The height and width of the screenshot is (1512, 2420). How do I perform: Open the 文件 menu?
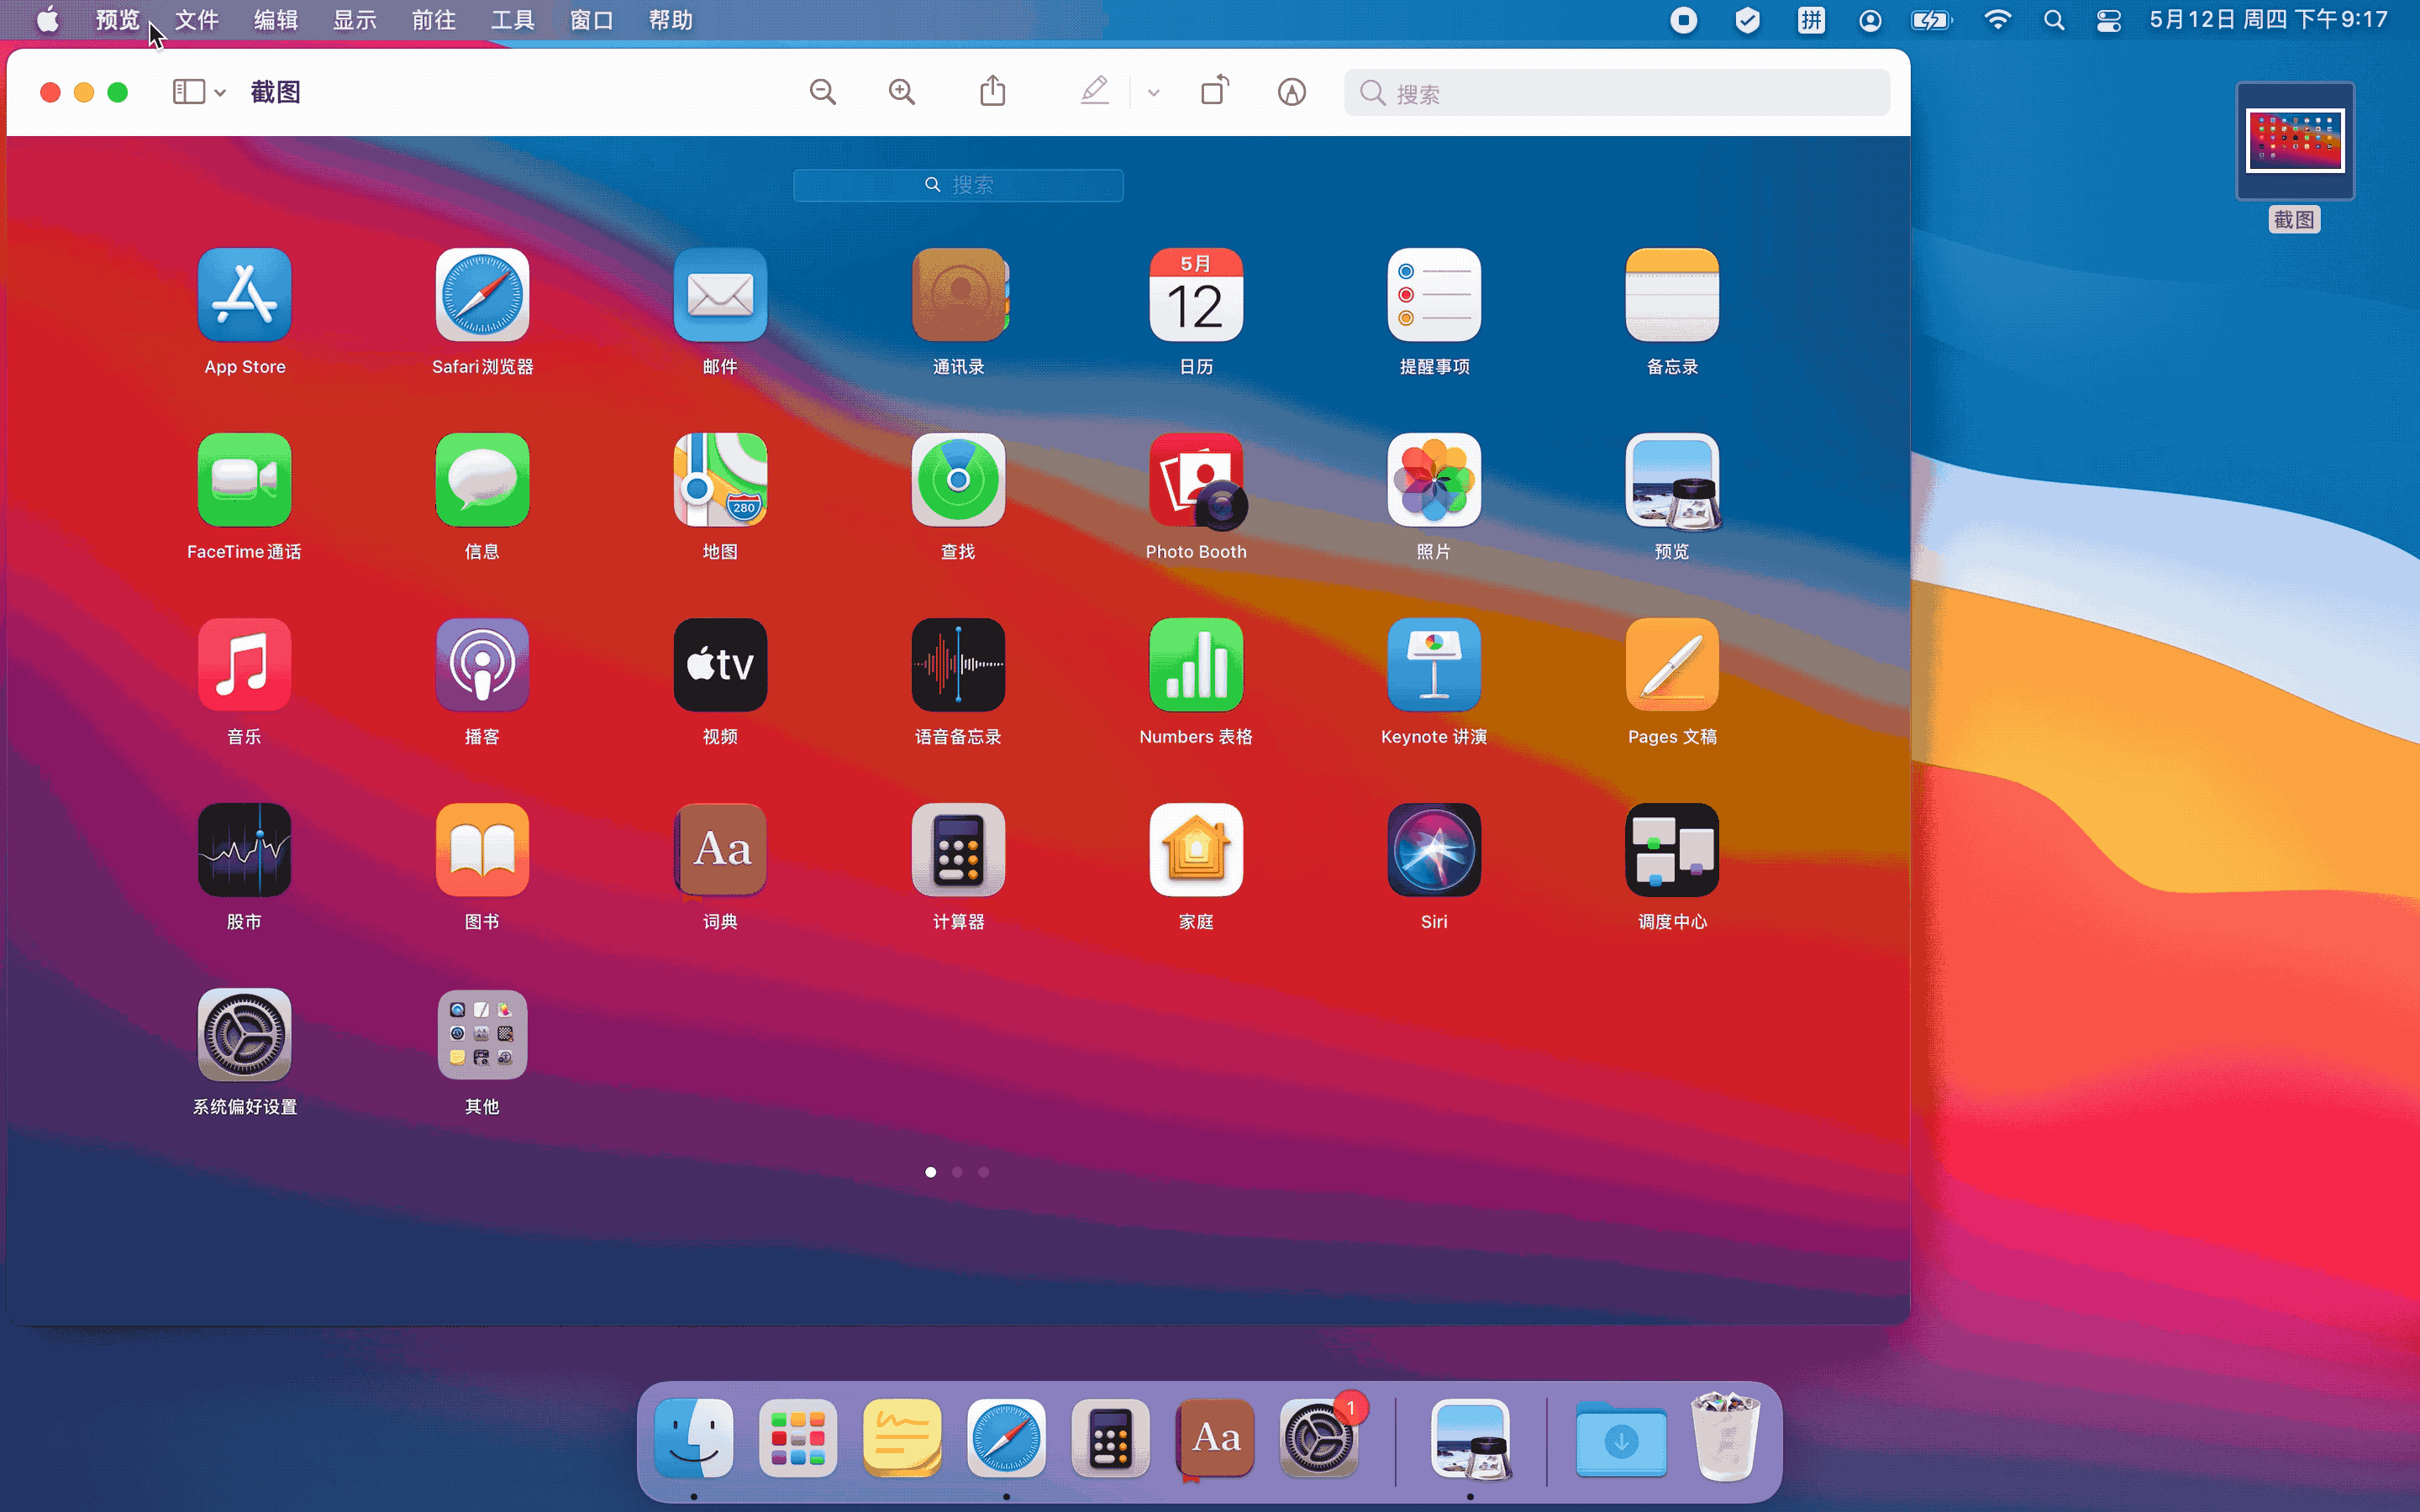[196, 20]
